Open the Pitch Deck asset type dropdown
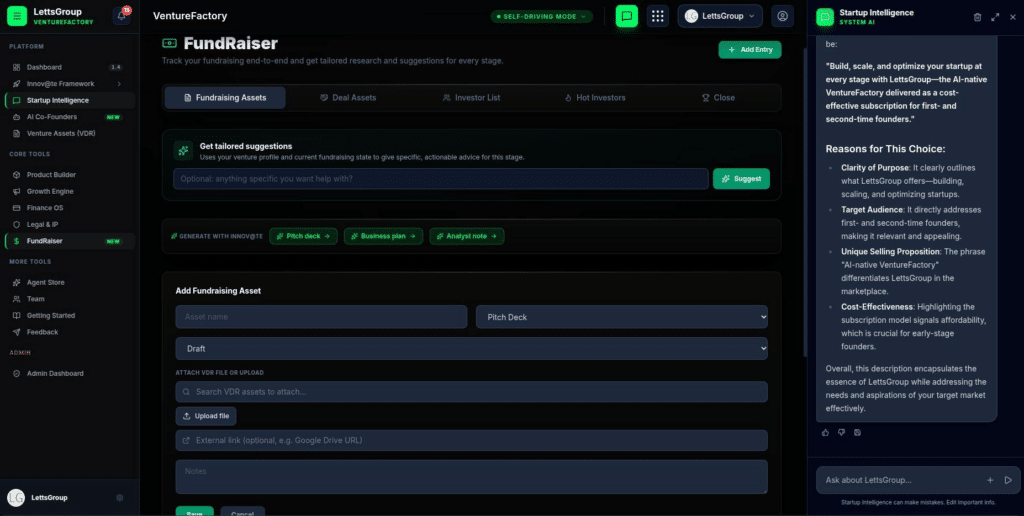 tap(622, 317)
